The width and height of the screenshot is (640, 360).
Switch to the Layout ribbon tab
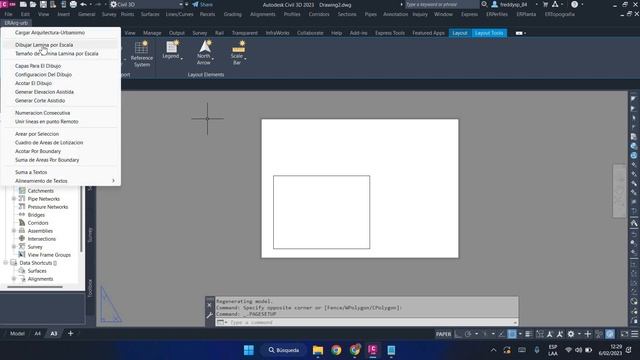pyautogui.click(x=460, y=33)
